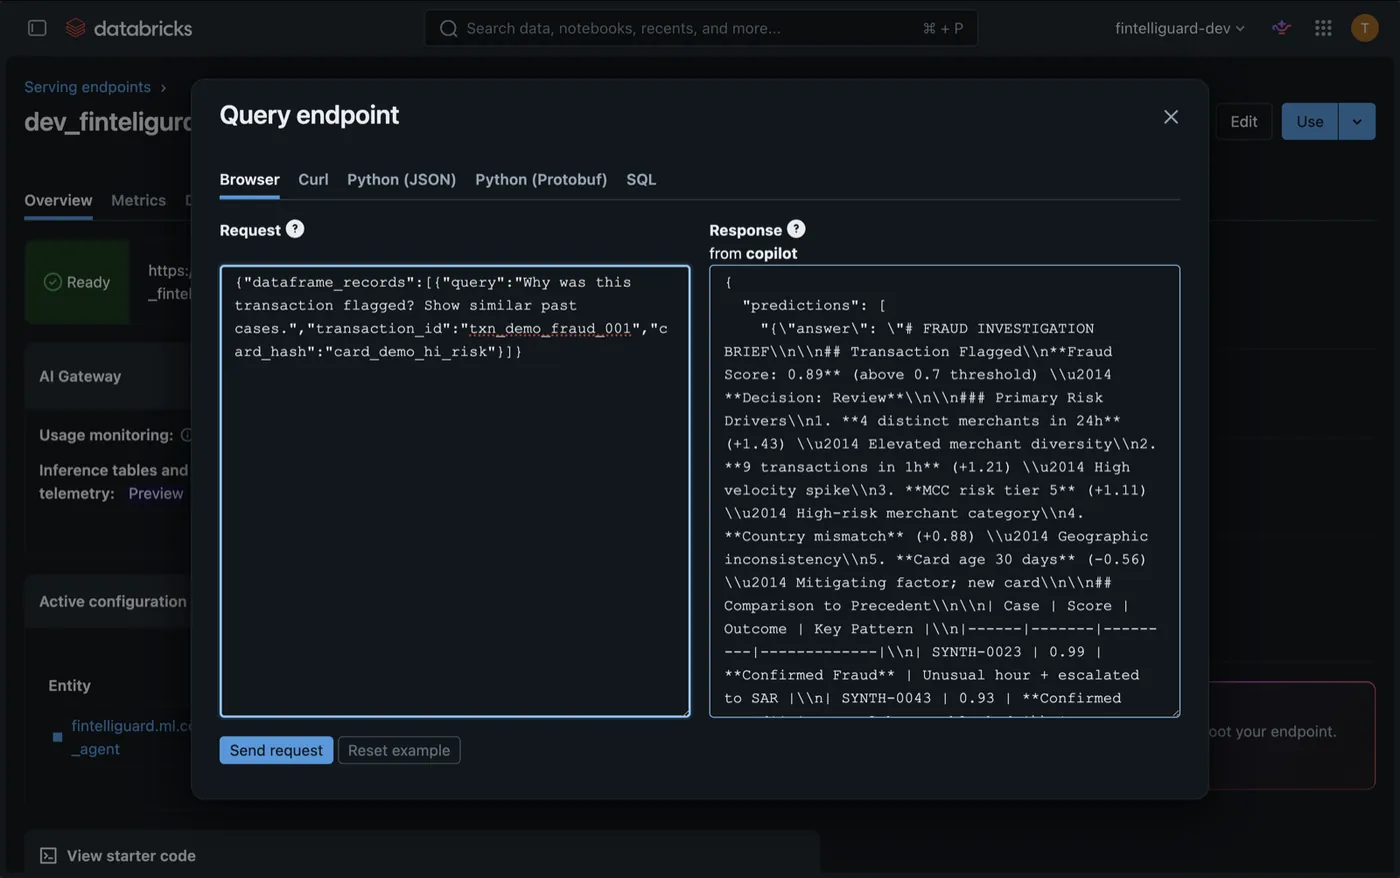Viewport: 1400px width, 878px height.
Task: Click View starter code
Action: 131,856
